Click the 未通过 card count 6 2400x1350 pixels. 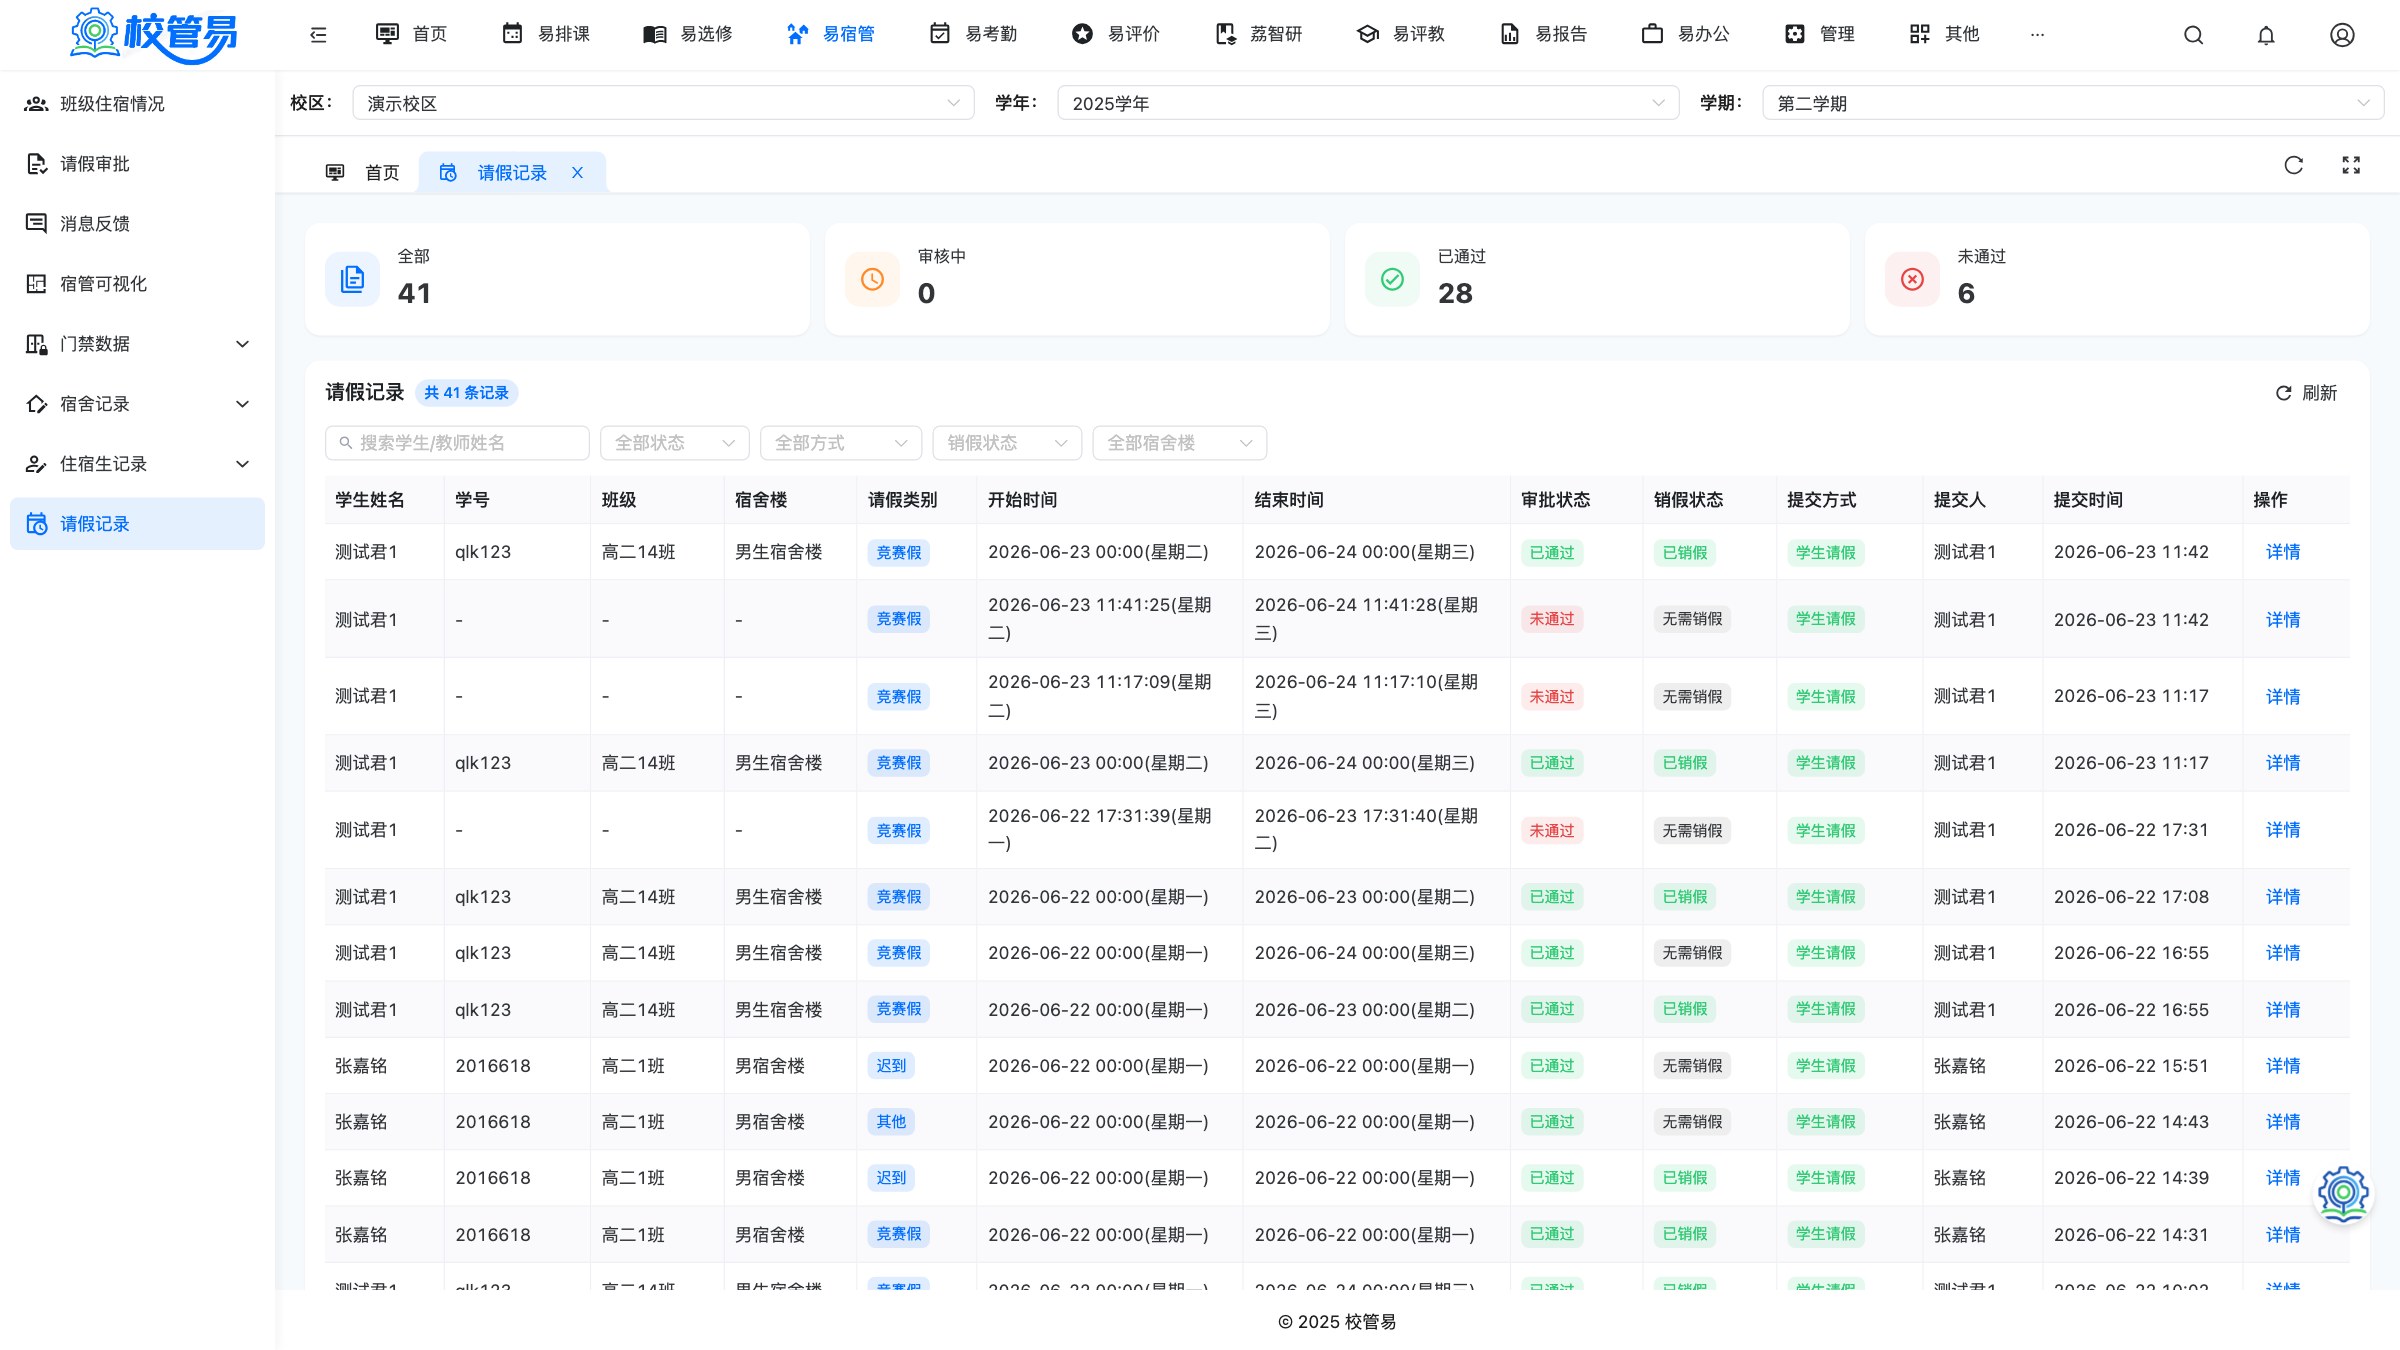[x=1966, y=293]
